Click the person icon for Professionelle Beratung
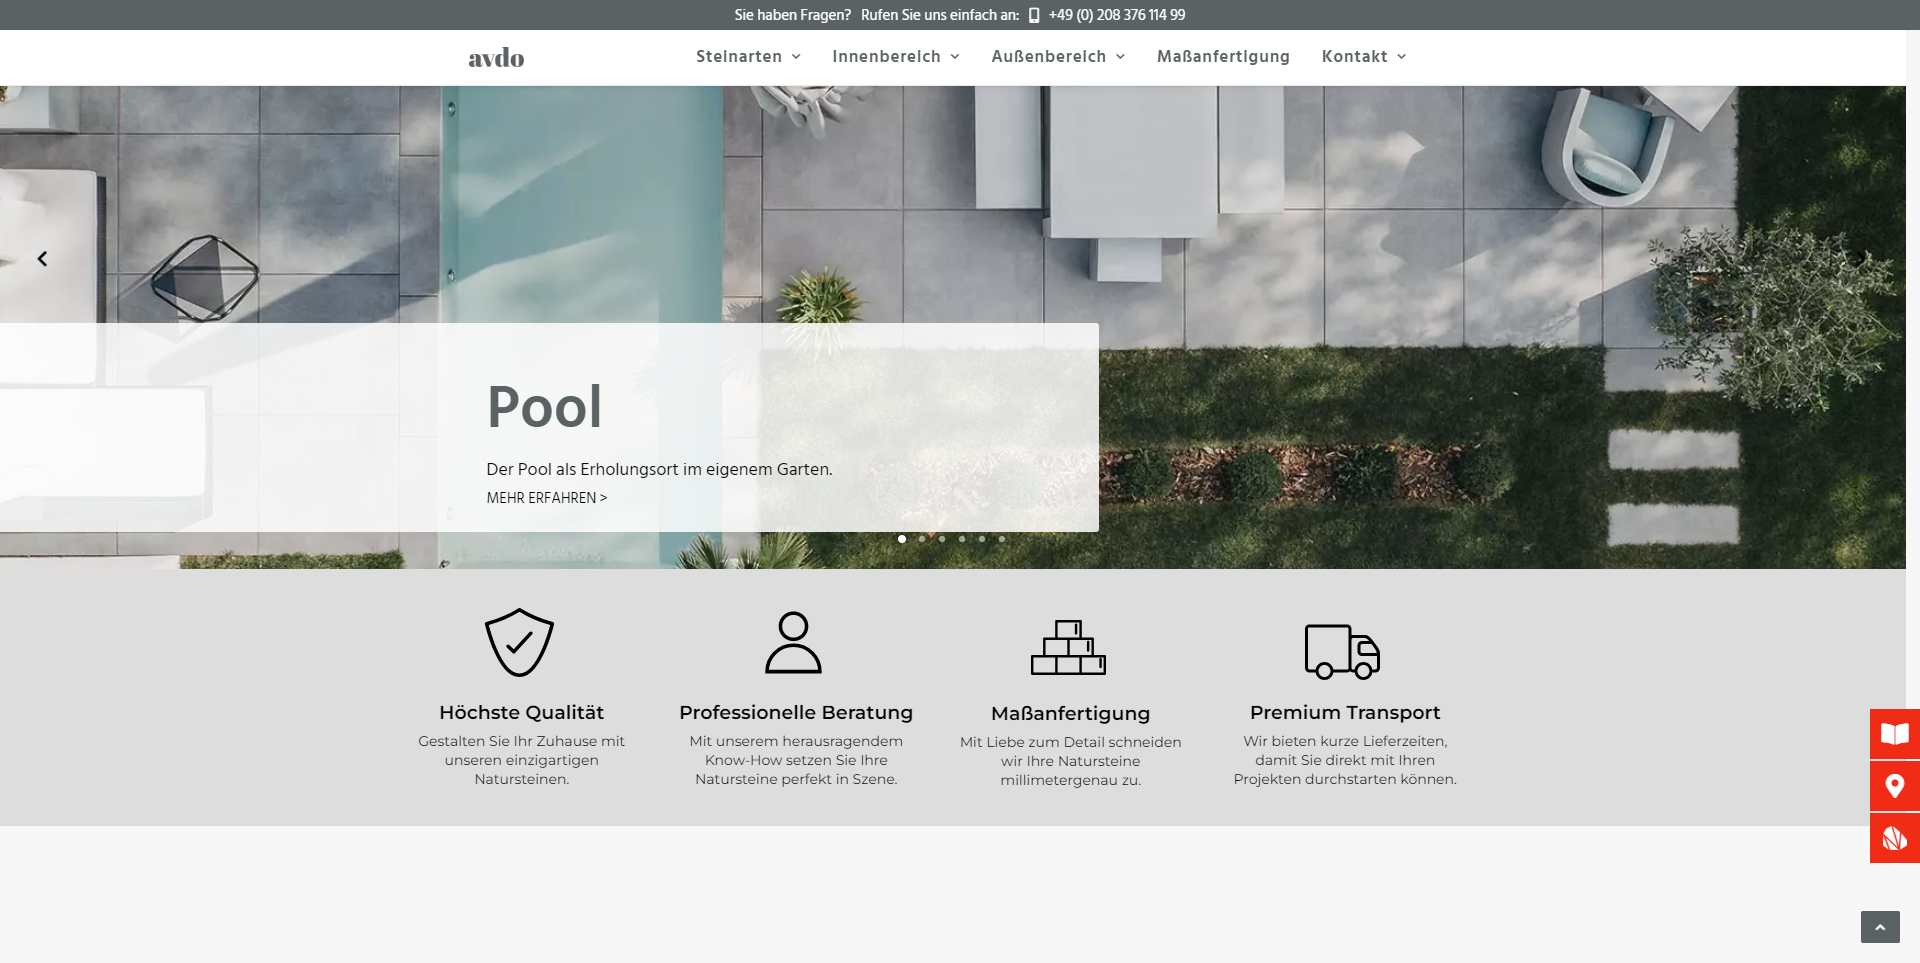The image size is (1920, 963). pos(793,642)
